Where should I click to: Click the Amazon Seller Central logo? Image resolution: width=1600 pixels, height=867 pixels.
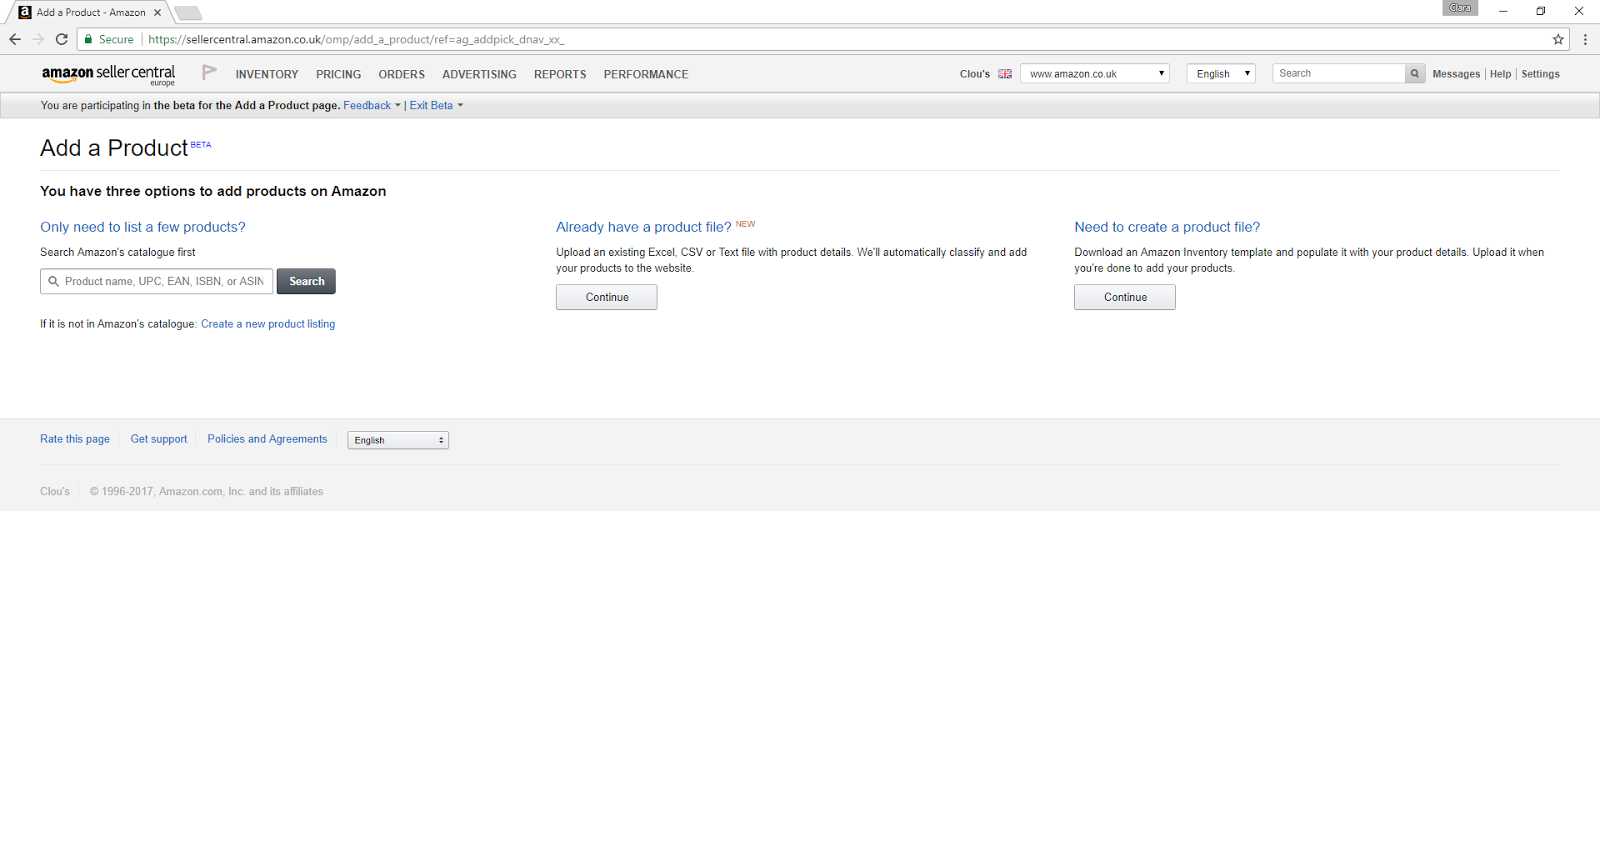(x=108, y=75)
